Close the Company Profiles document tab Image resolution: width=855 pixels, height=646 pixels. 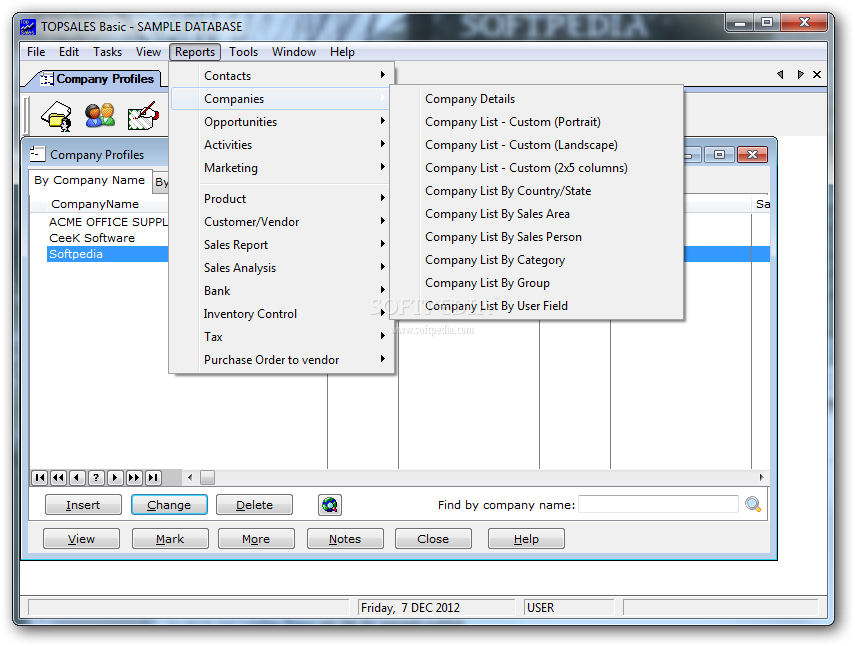point(817,75)
